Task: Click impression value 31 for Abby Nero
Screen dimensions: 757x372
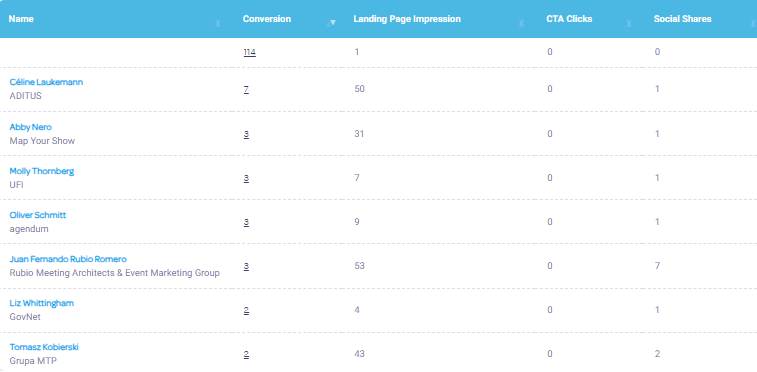Action: click(x=359, y=134)
